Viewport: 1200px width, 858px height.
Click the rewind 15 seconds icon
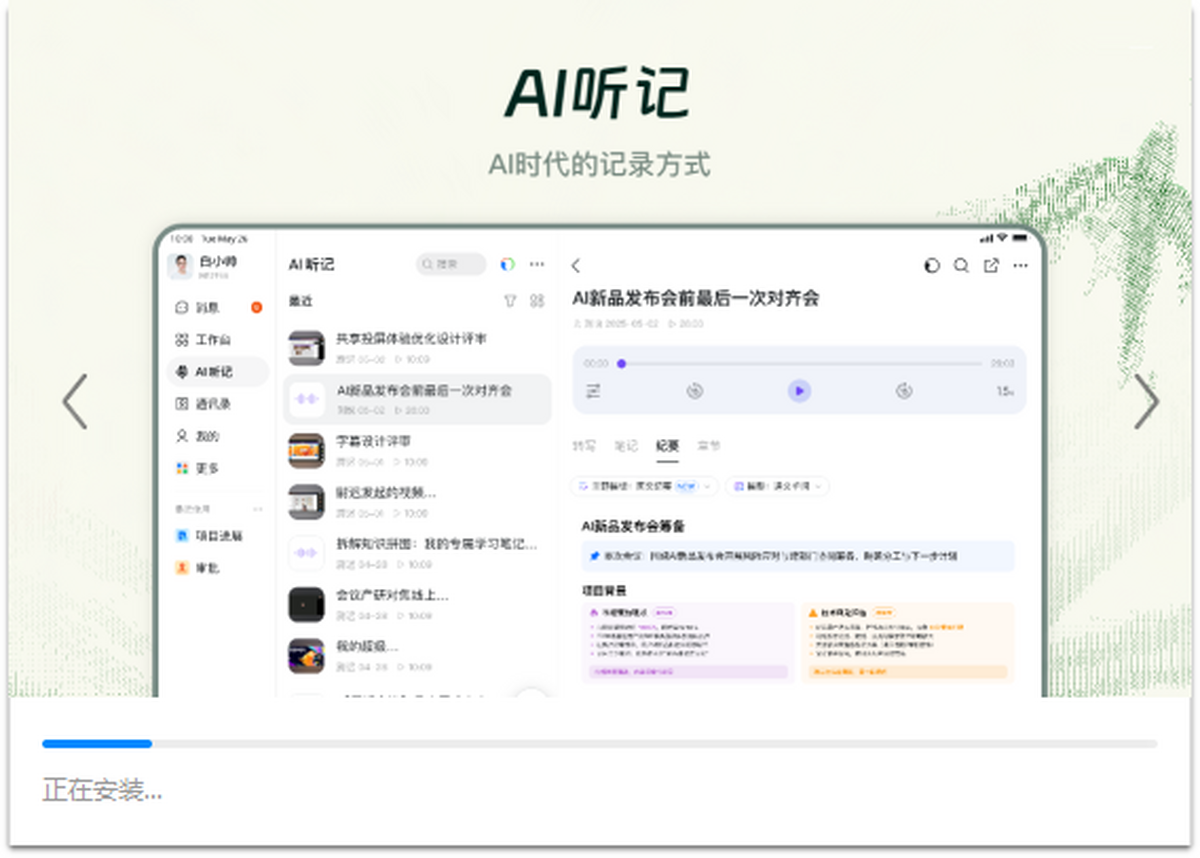[x=695, y=391]
